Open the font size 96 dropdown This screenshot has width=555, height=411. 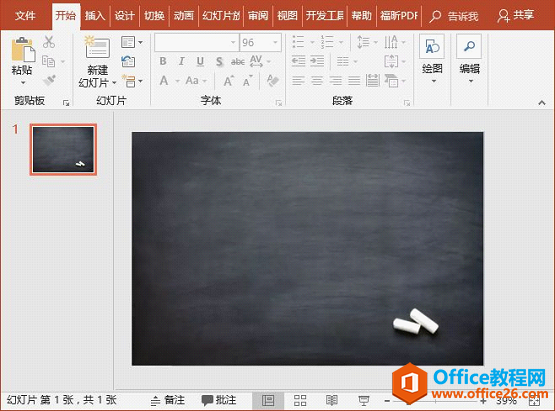275,42
